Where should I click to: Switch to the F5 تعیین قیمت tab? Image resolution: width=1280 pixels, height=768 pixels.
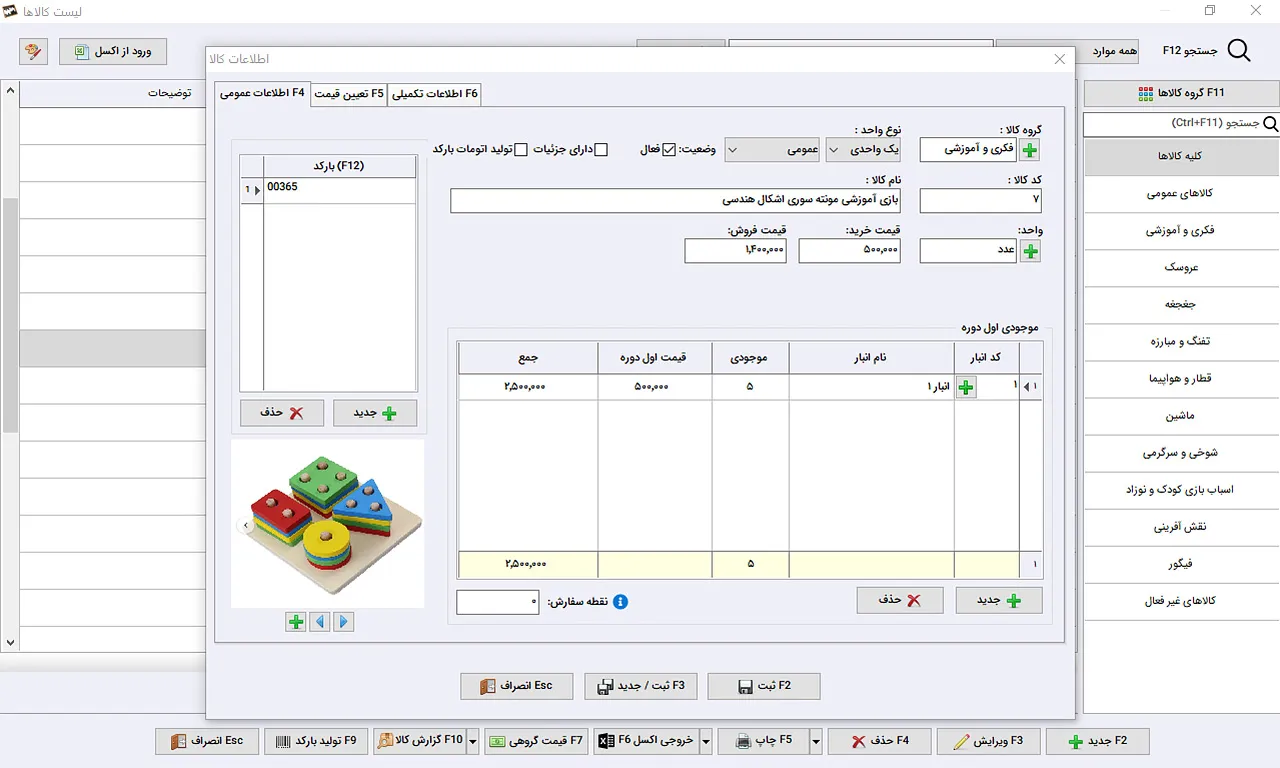coord(349,94)
